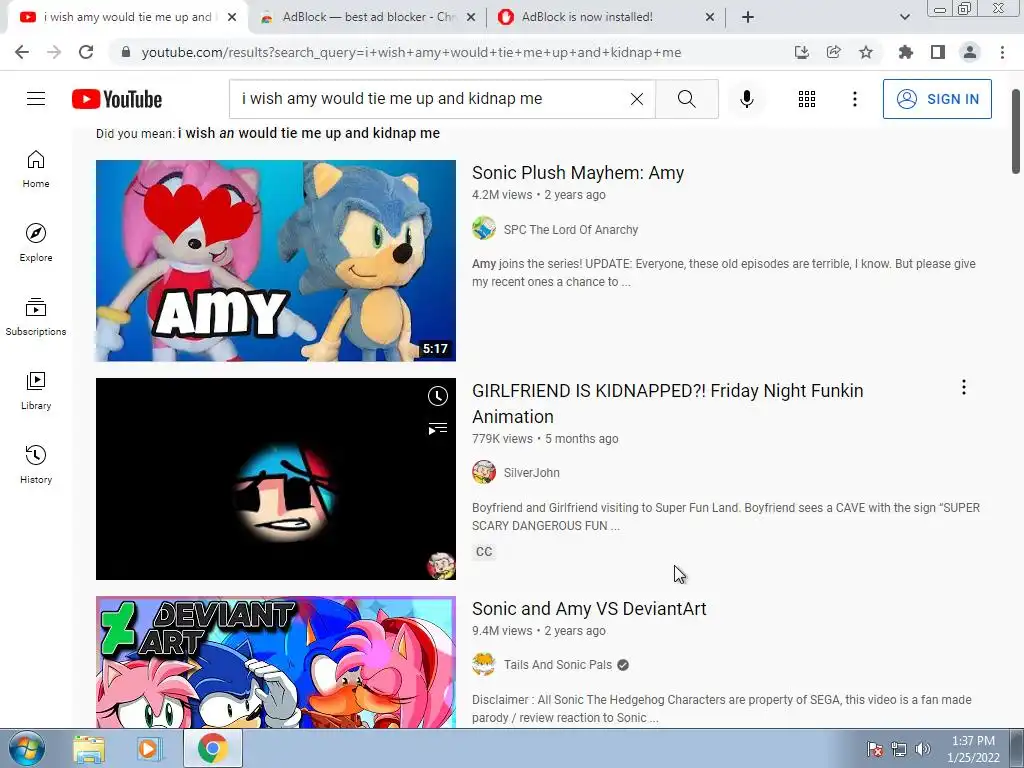Click Chrome icon in taskbar
Image resolution: width=1024 pixels, height=768 pixels.
(212, 748)
